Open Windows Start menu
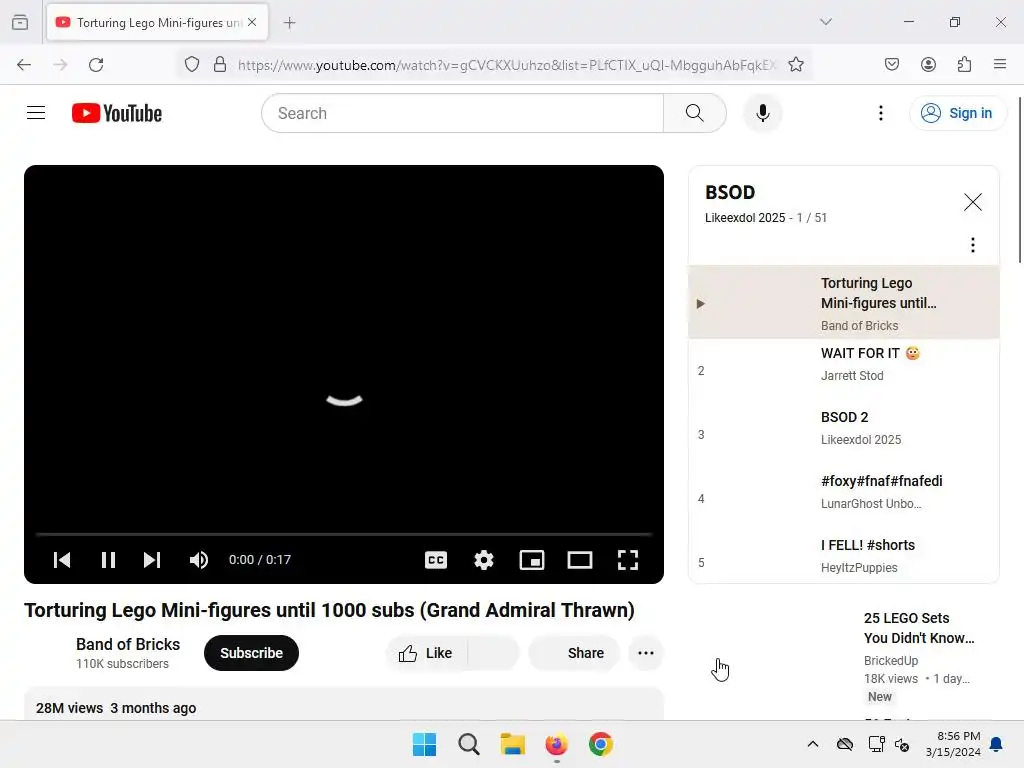 coord(424,744)
